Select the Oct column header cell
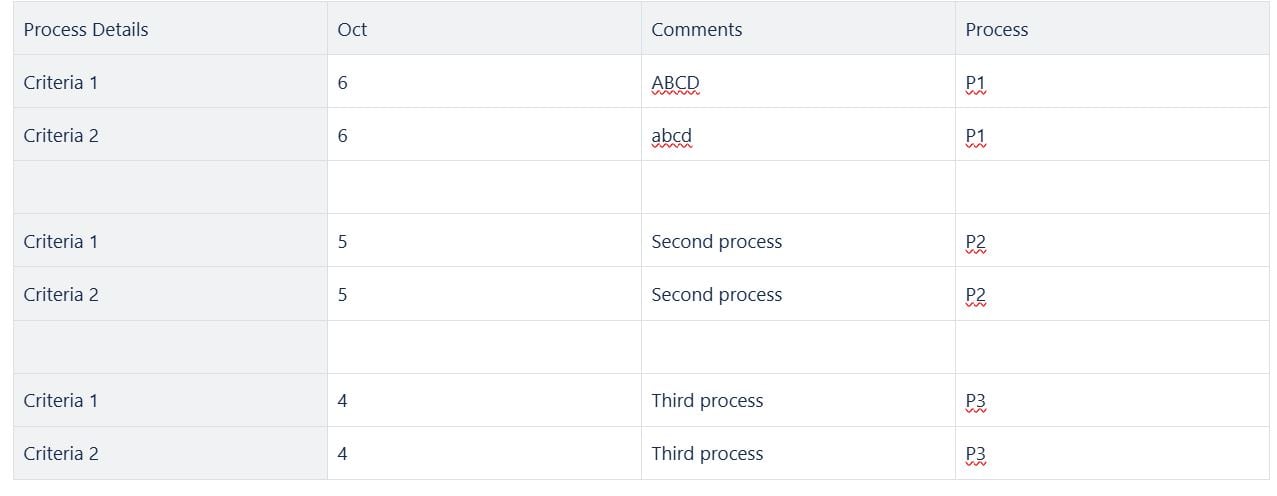This screenshot has width=1277, height=496. point(484,29)
